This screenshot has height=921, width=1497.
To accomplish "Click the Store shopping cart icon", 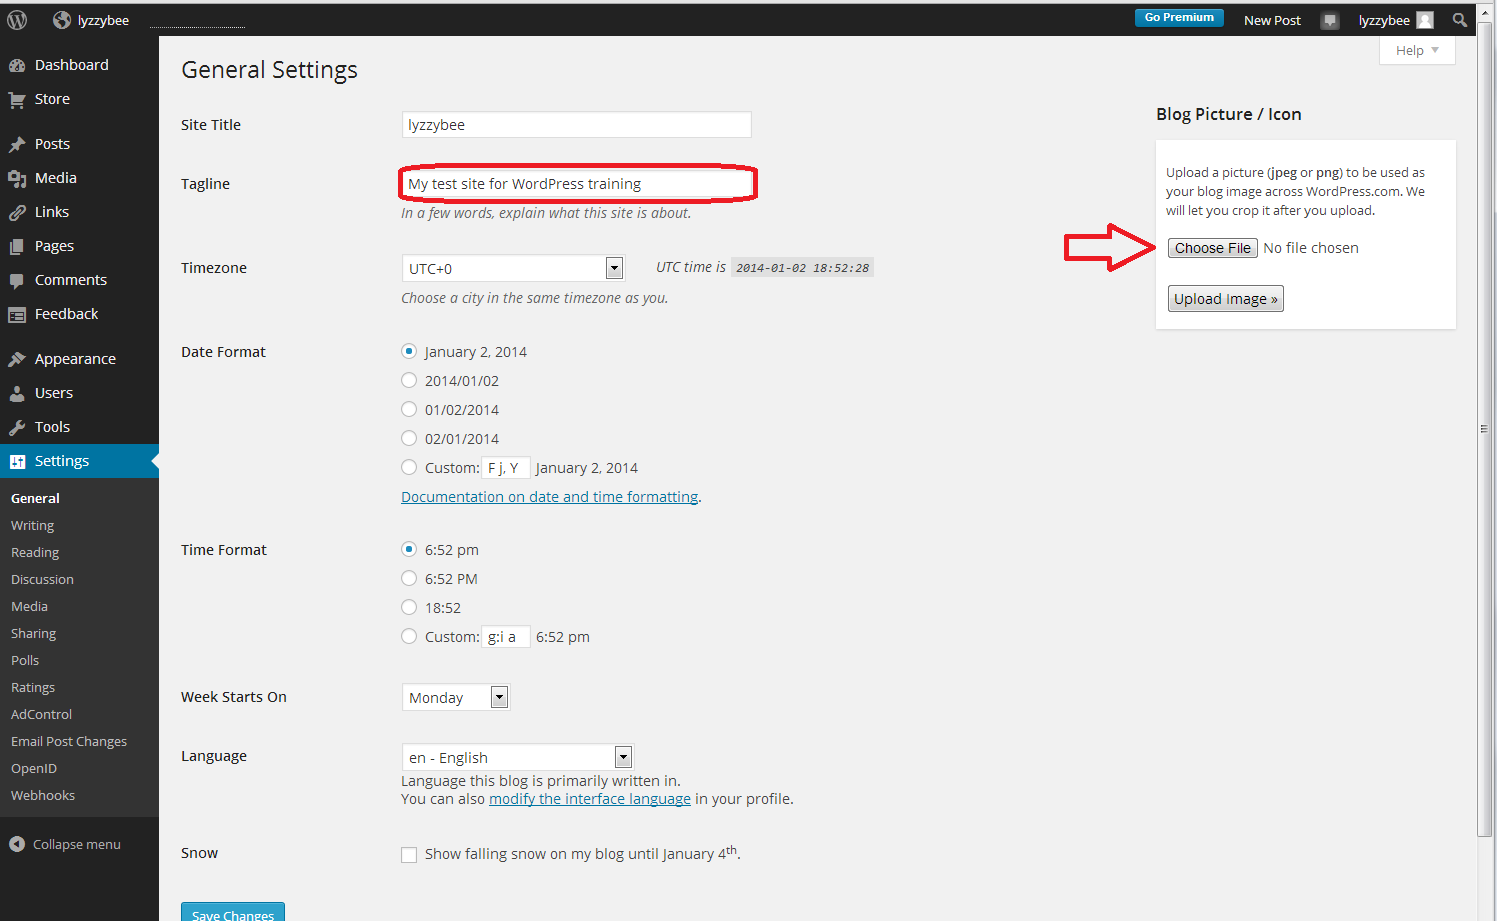I will tap(17, 99).
